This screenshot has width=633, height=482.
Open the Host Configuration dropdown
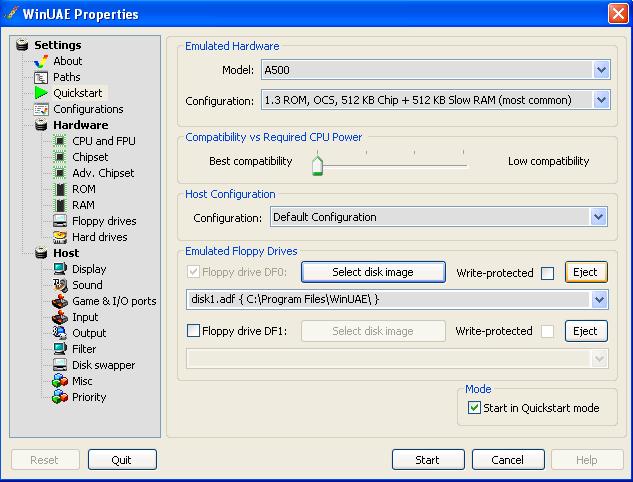coord(598,217)
